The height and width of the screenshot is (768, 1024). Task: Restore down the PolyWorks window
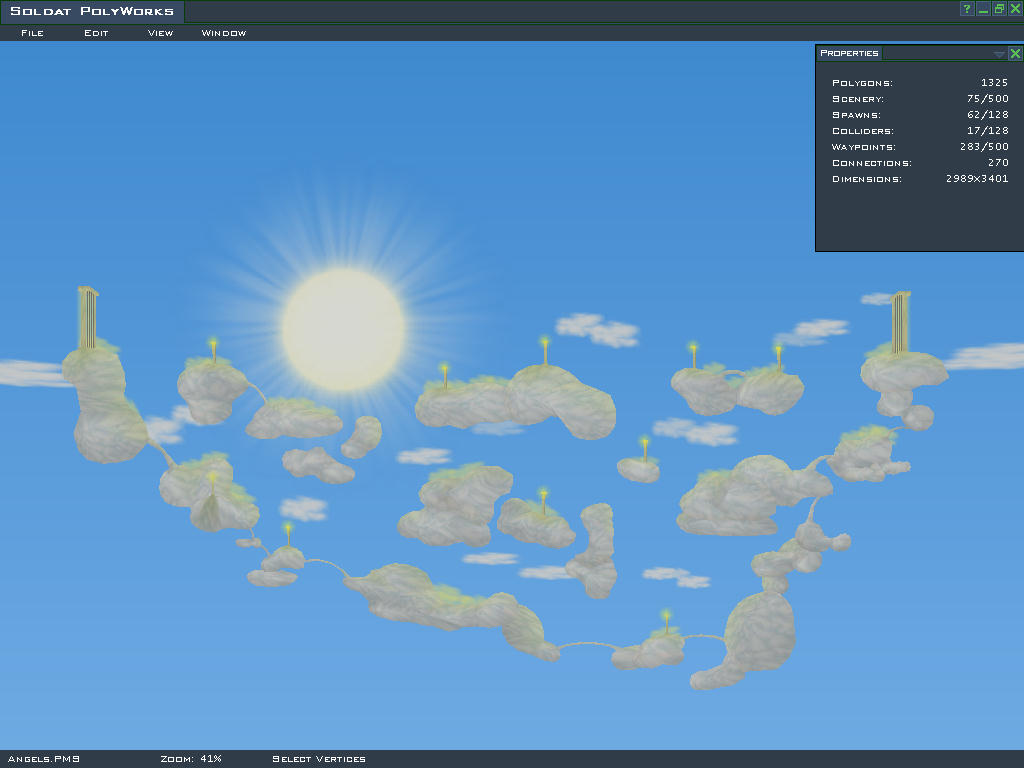tap(999, 9)
